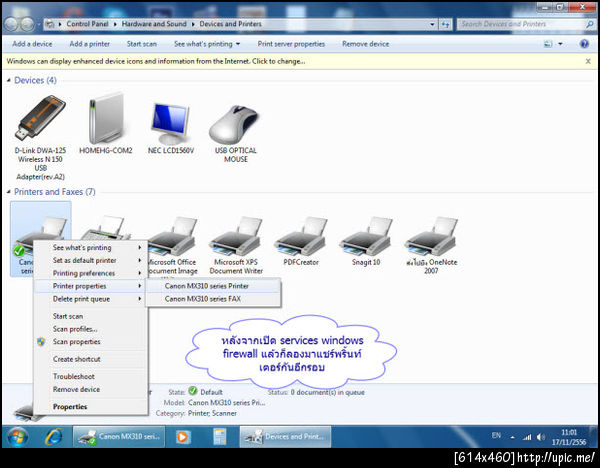Choose Remove device in context menu
Image resolution: width=600 pixels, height=468 pixels.
pyautogui.click(x=91, y=389)
